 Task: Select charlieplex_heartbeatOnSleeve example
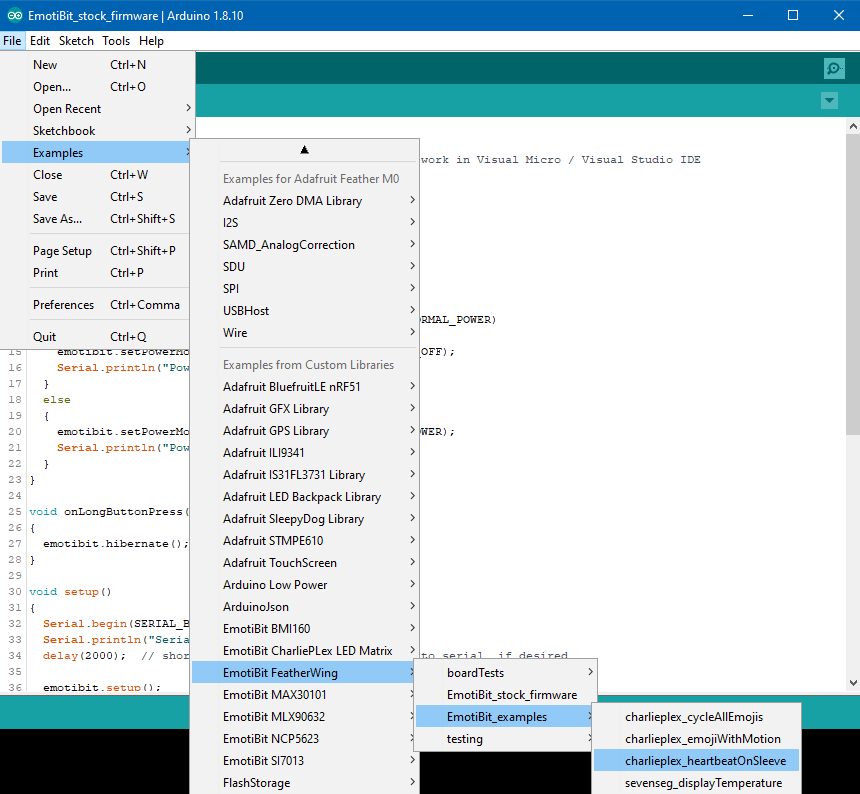[705, 761]
